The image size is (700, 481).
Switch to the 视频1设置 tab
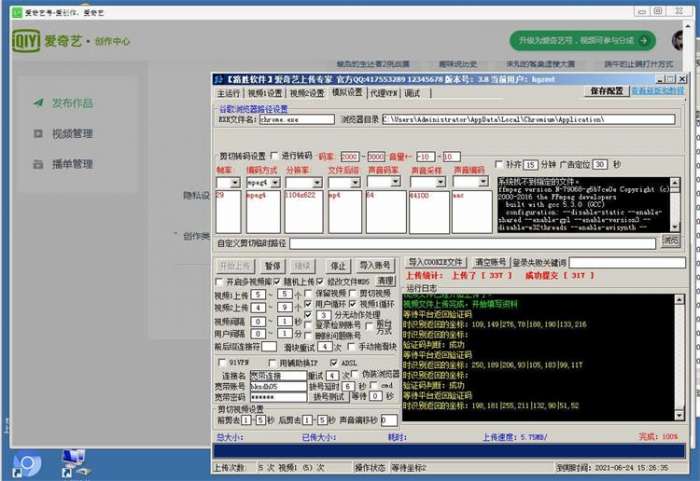click(x=265, y=93)
